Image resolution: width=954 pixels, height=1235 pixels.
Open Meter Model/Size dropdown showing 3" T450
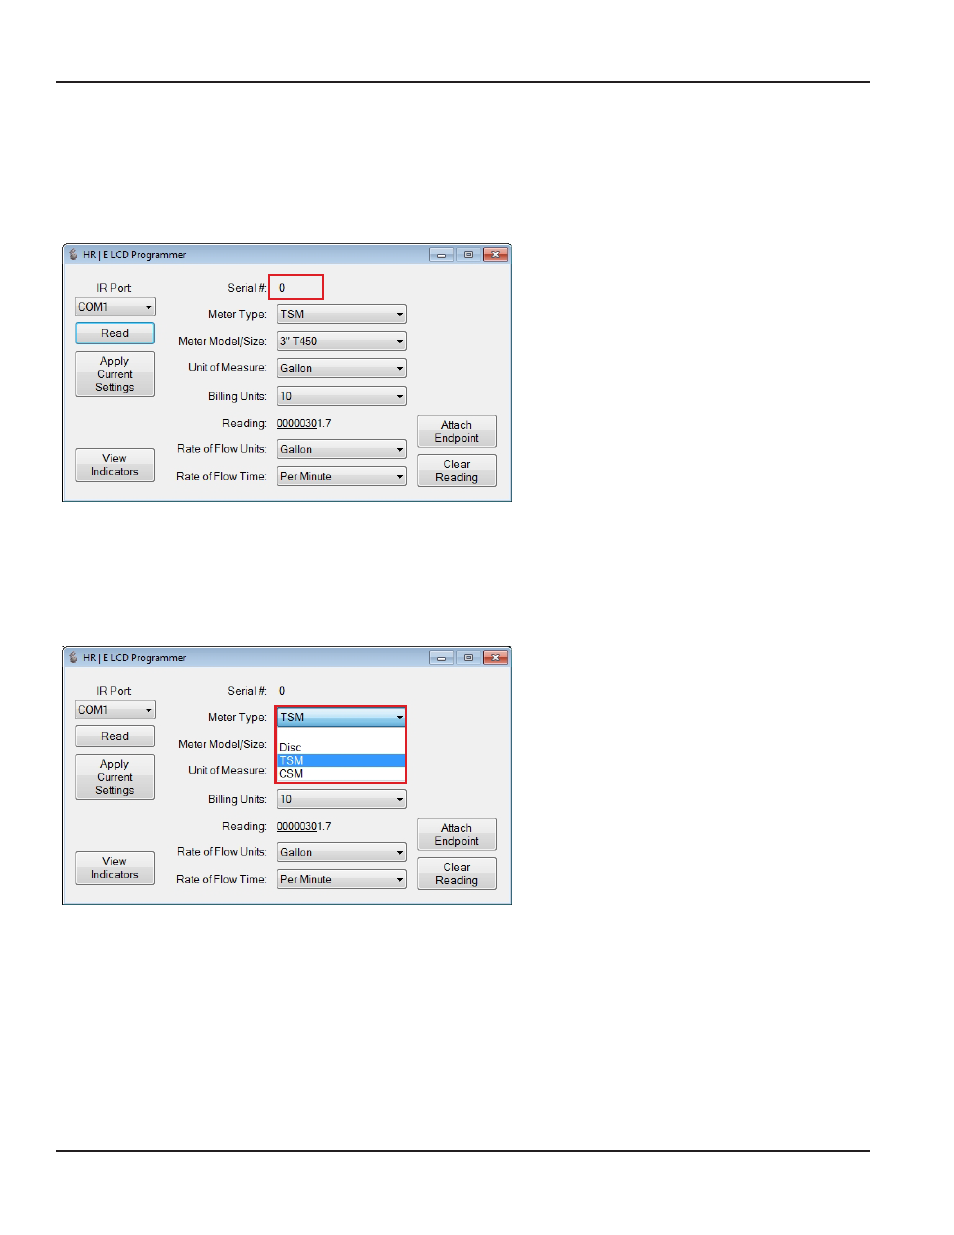341,341
